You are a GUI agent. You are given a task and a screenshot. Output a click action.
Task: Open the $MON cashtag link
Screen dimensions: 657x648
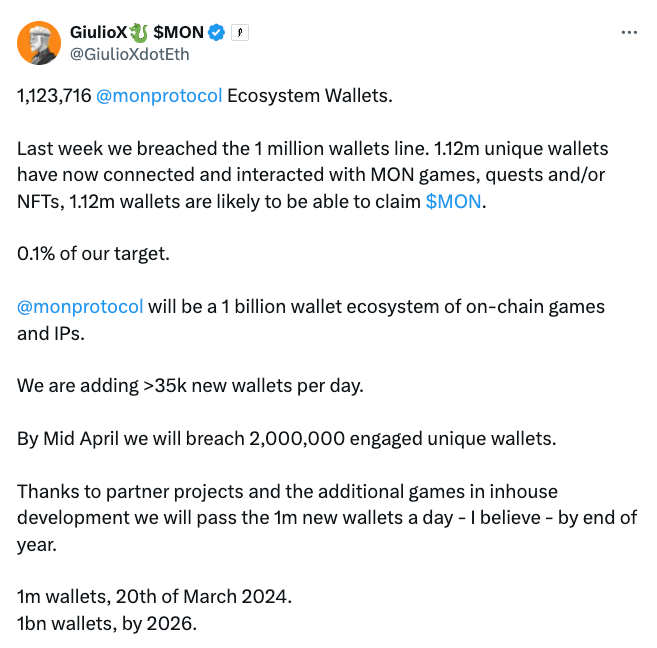coord(453,201)
